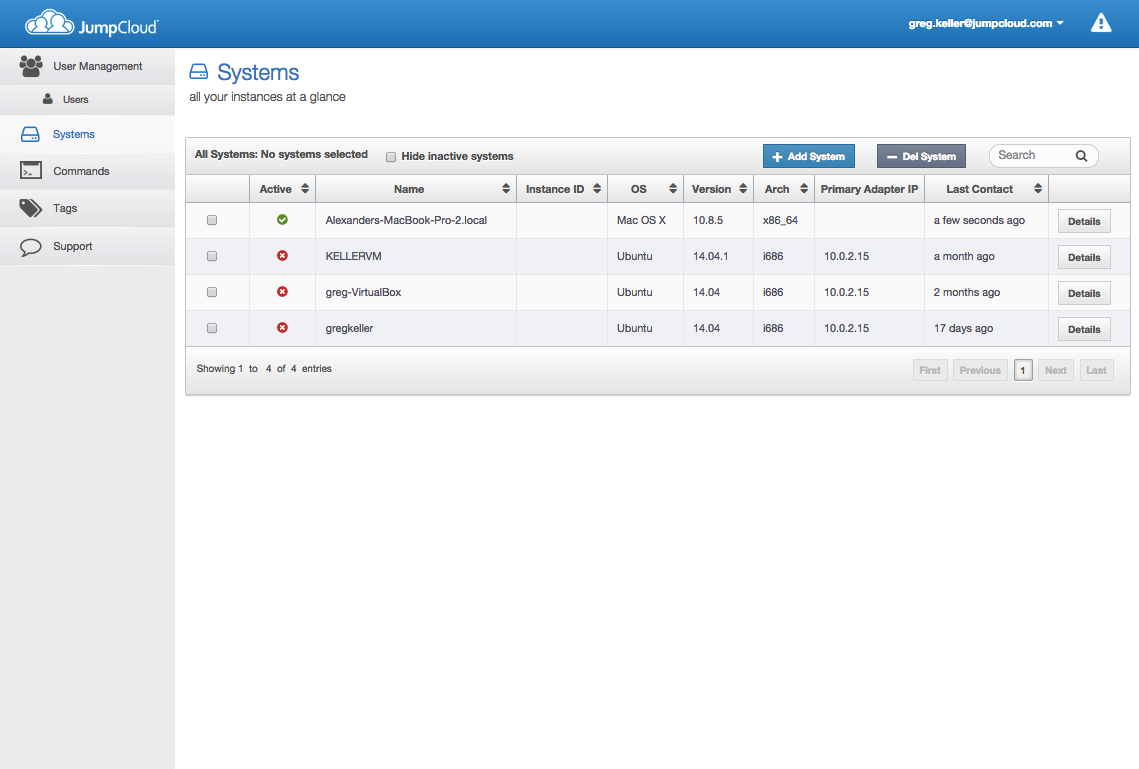The image size is (1139, 769).
Task: Open the alert warning triangle icon
Action: 1101,23
